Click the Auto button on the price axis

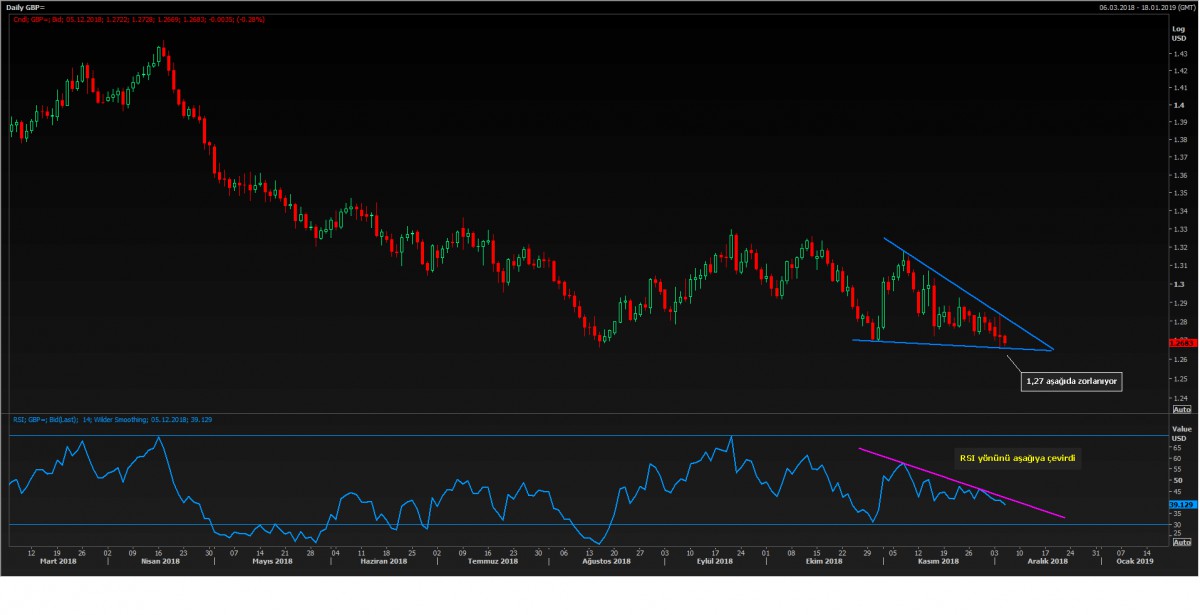pyautogui.click(x=1181, y=409)
